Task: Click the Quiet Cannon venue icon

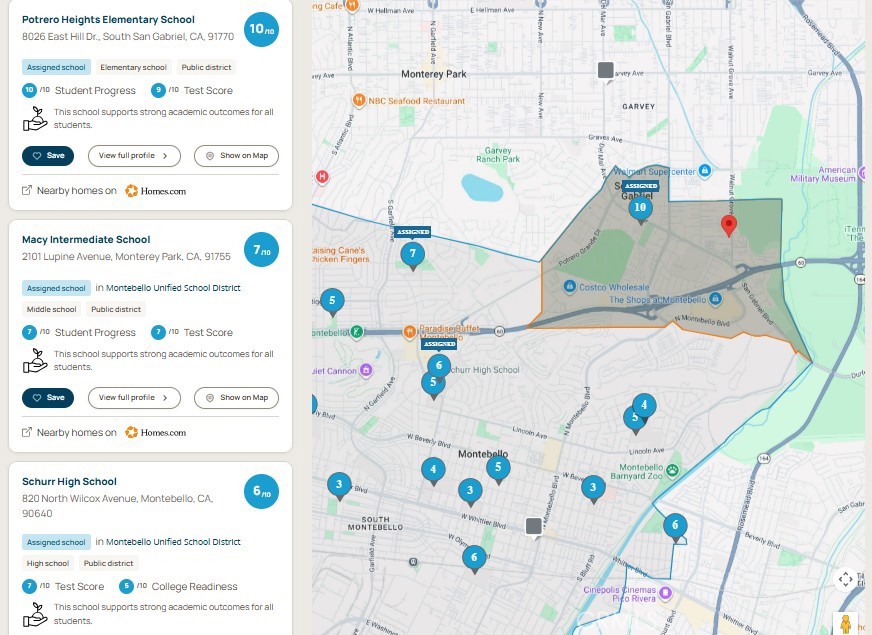Action: pyautogui.click(x=365, y=370)
